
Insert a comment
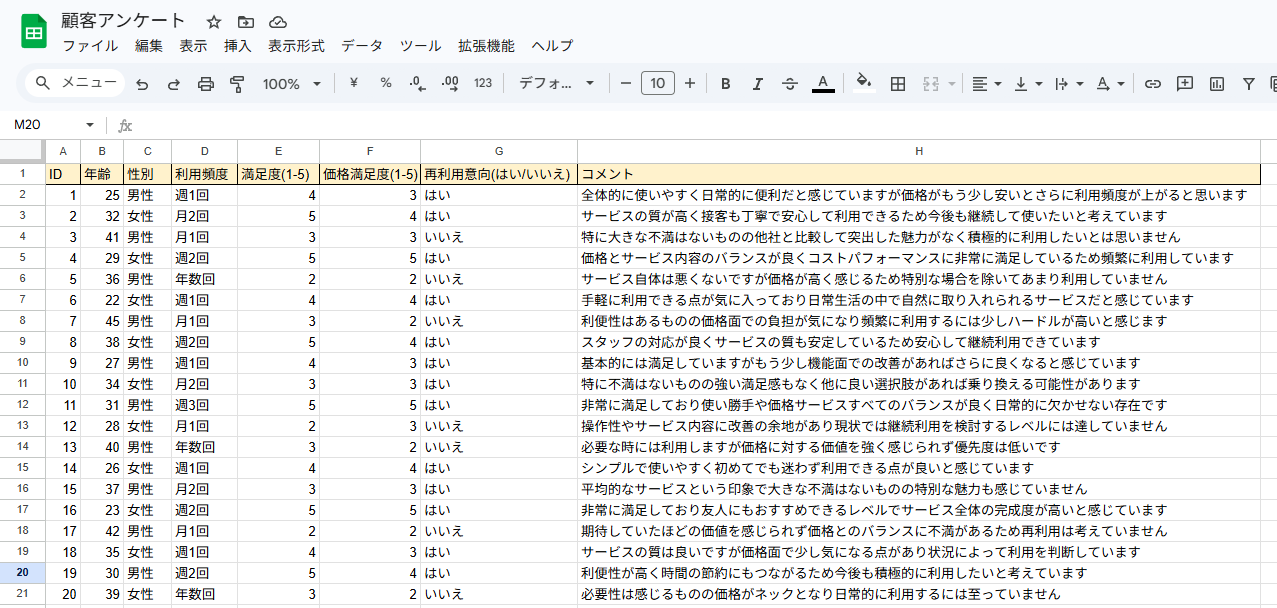pyautogui.click(x=1185, y=84)
